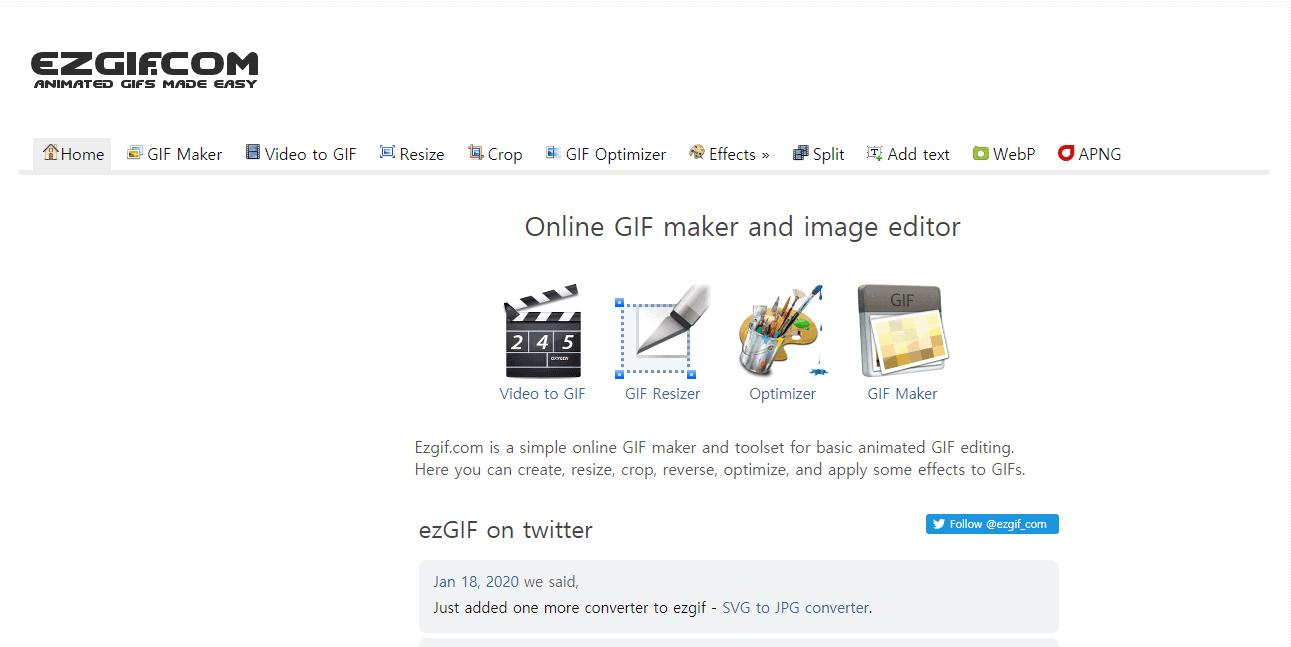The height and width of the screenshot is (647, 1291).
Task: Open the SVG to JPG converter link
Action: point(795,607)
